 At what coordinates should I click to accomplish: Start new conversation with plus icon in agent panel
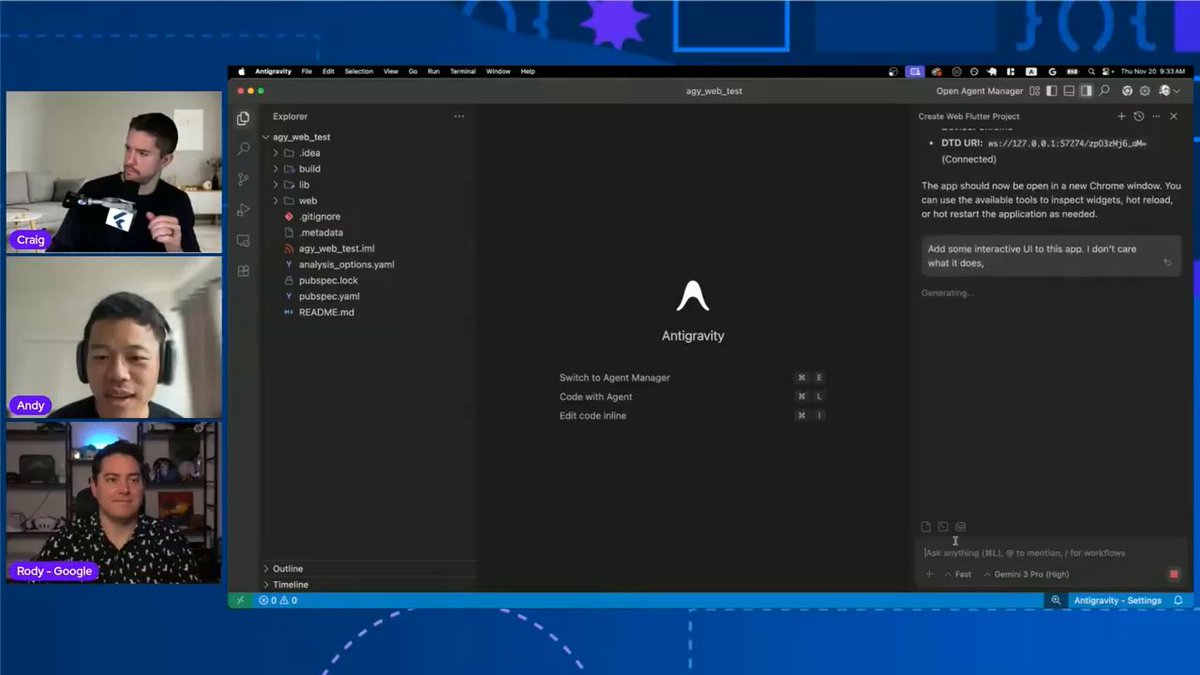[x=1121, y=116]
